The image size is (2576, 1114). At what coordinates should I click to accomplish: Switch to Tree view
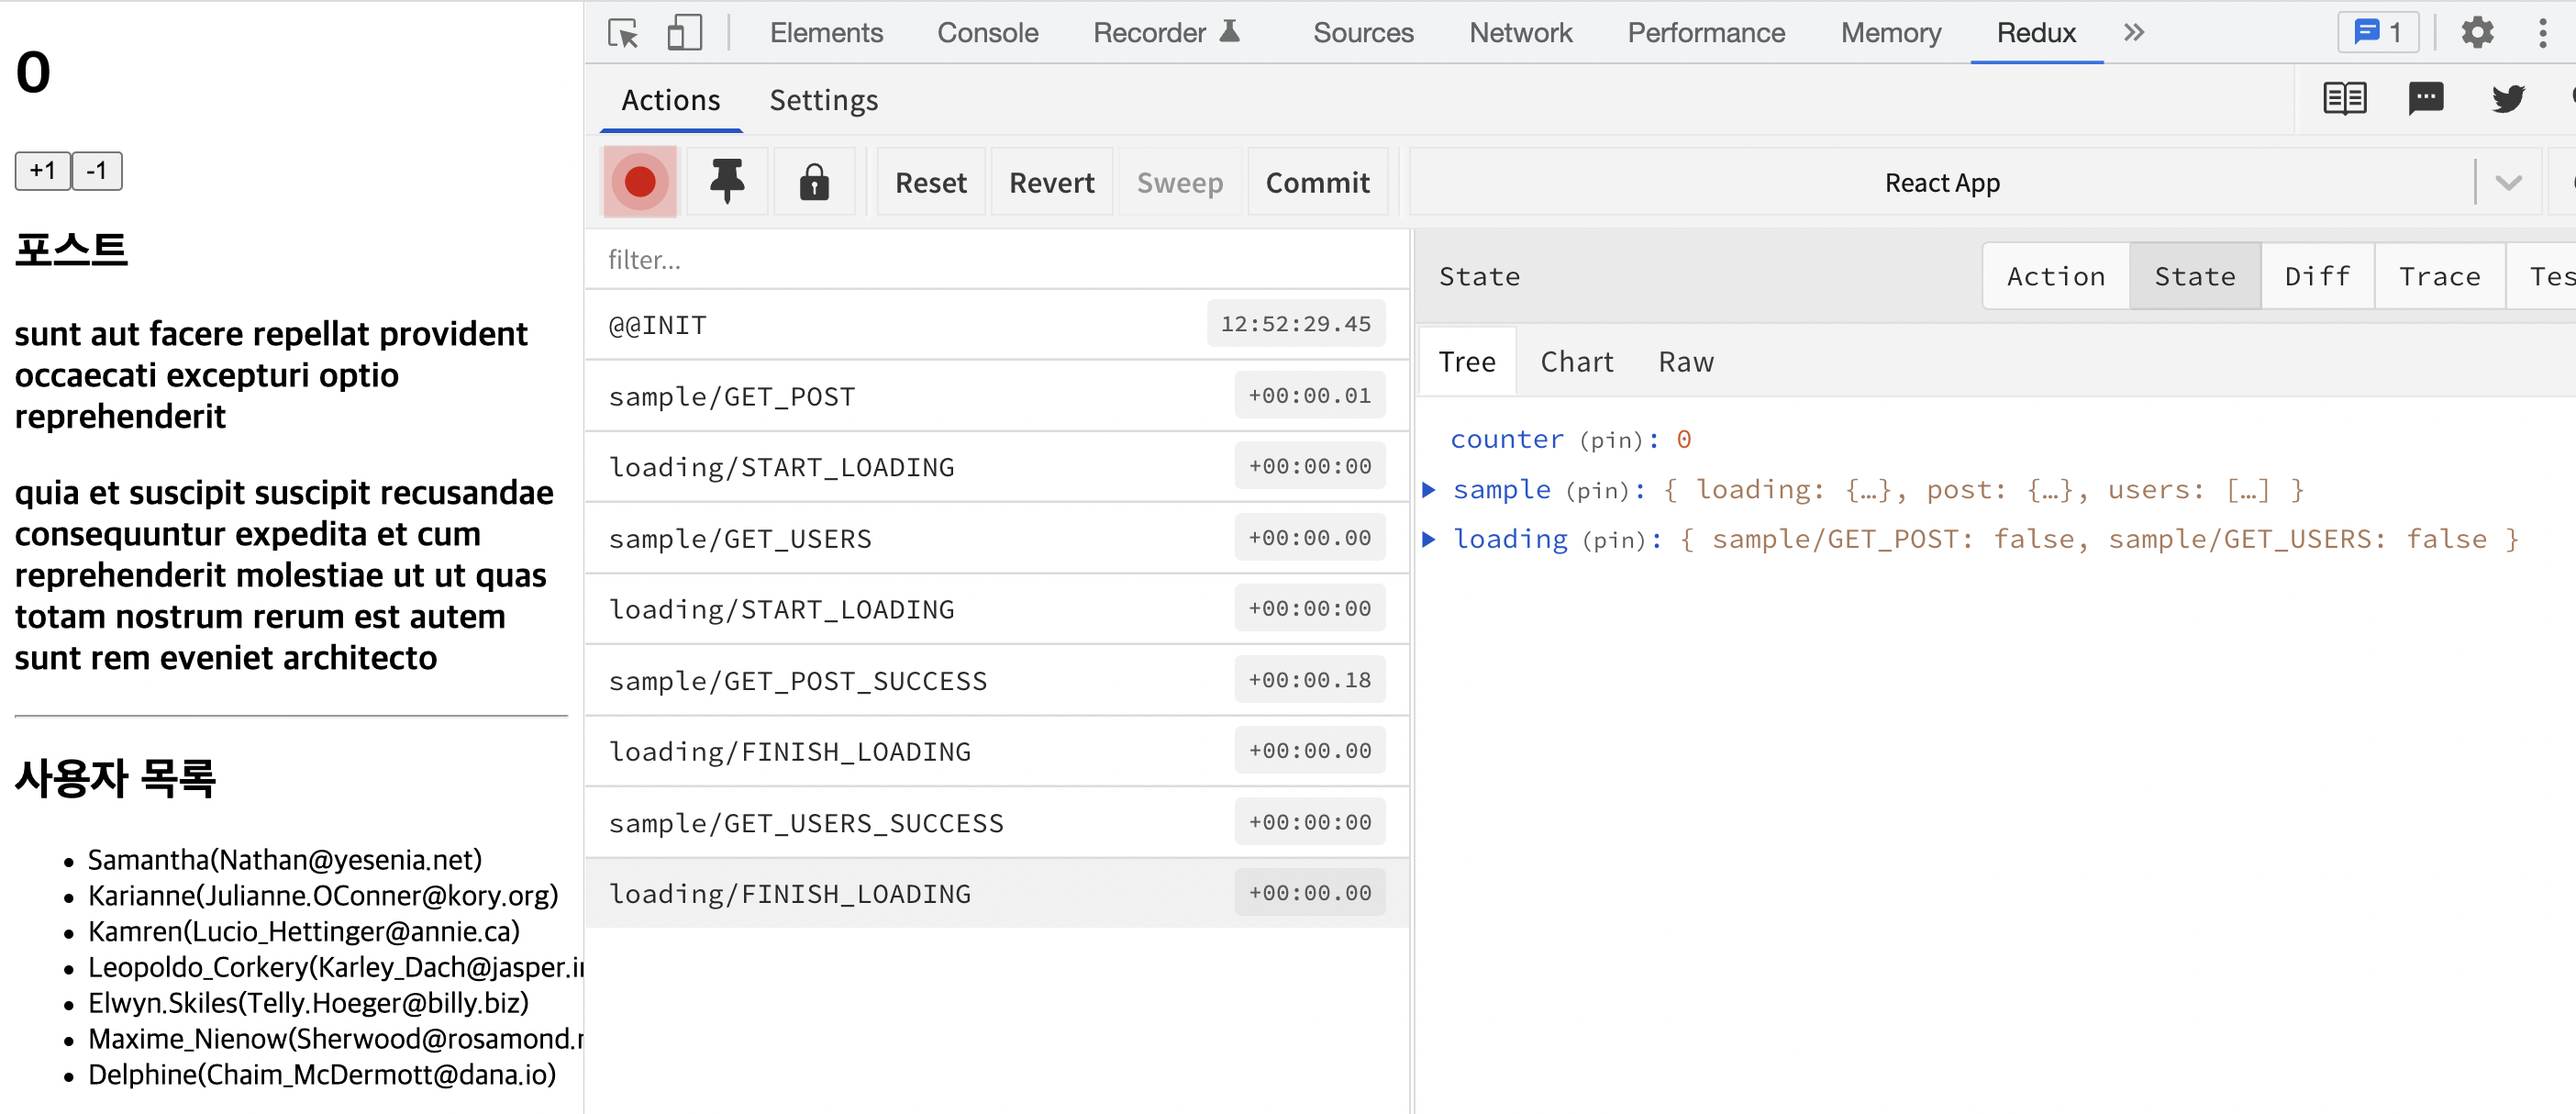pos(1467,361)
